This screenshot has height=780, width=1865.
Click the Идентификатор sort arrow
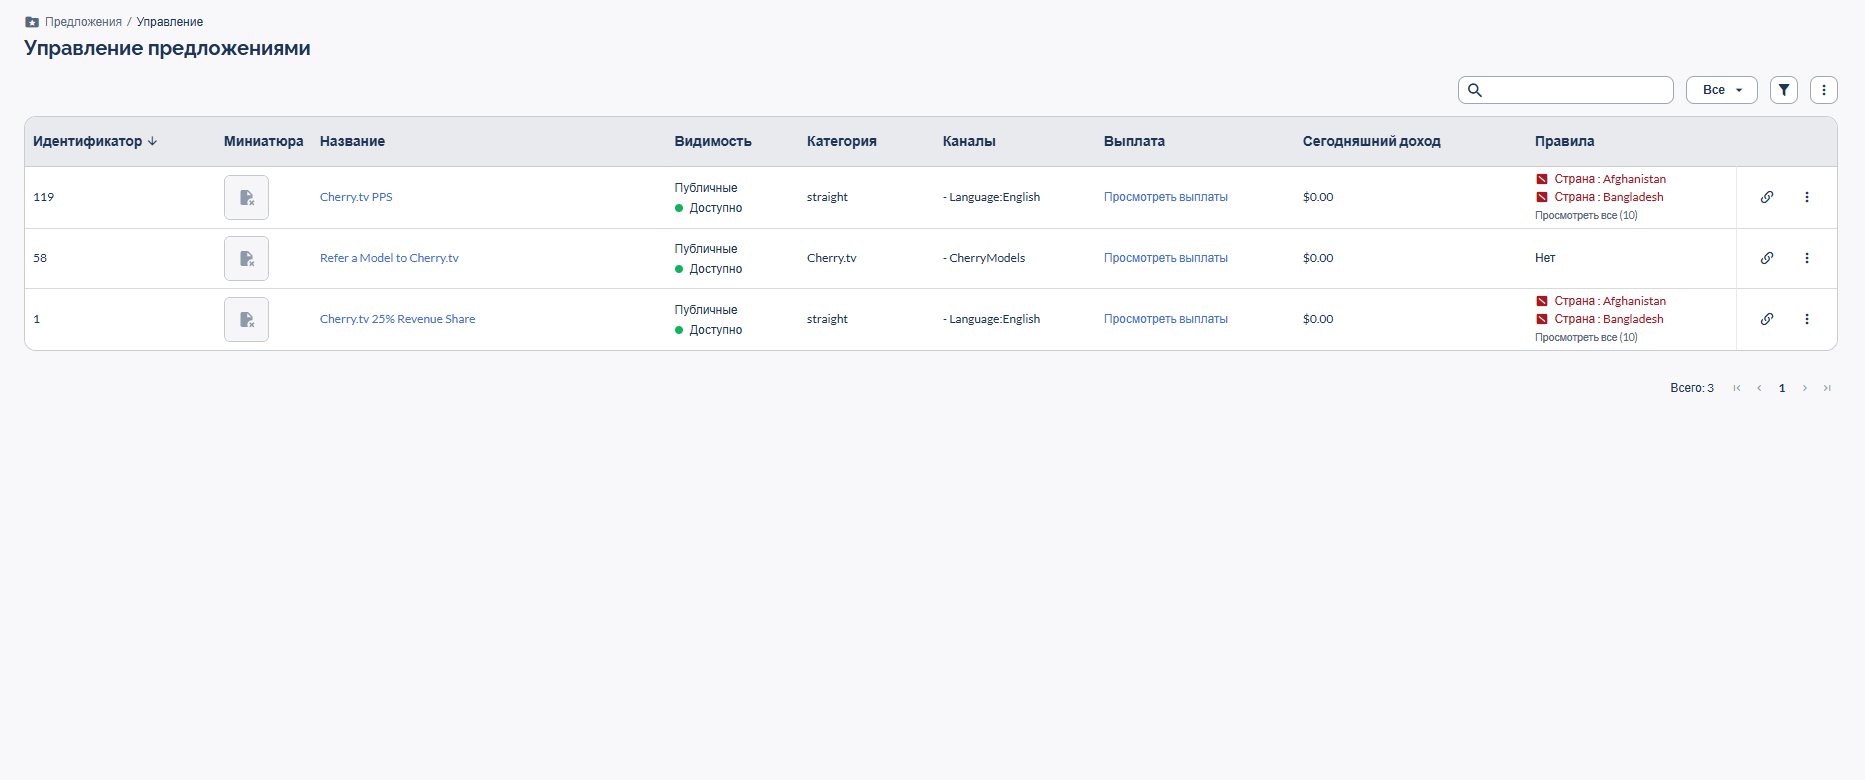[x=152, y=141]
